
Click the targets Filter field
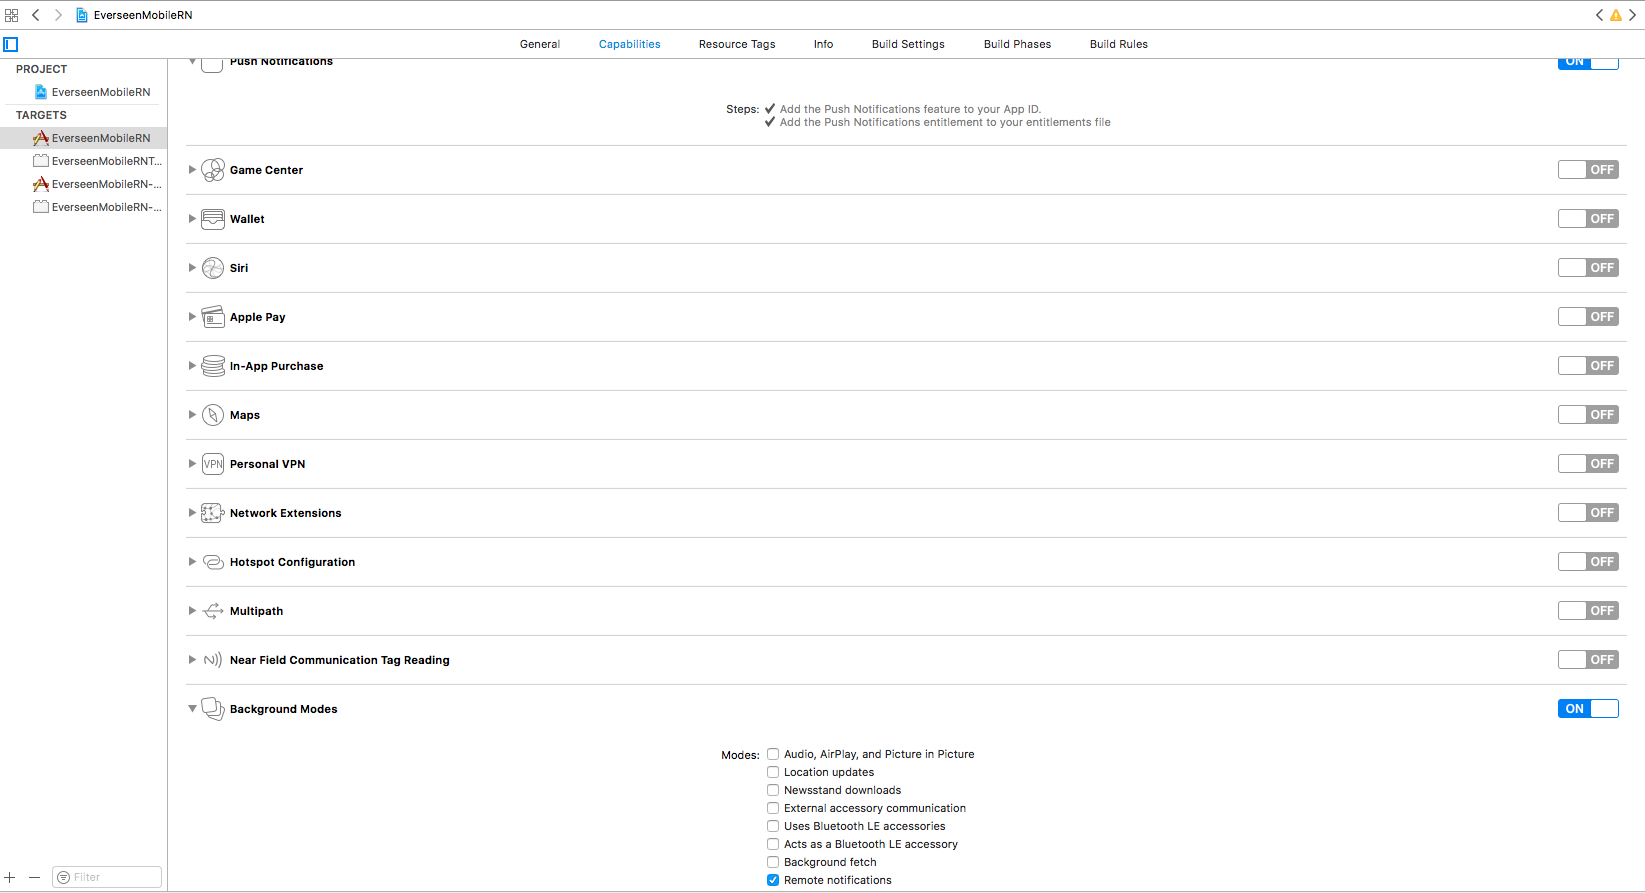pos(107,877)
